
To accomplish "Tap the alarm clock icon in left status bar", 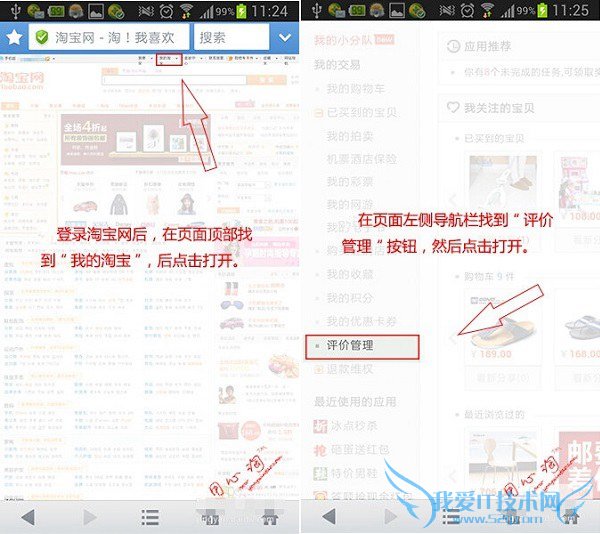I will click(166, 11).
